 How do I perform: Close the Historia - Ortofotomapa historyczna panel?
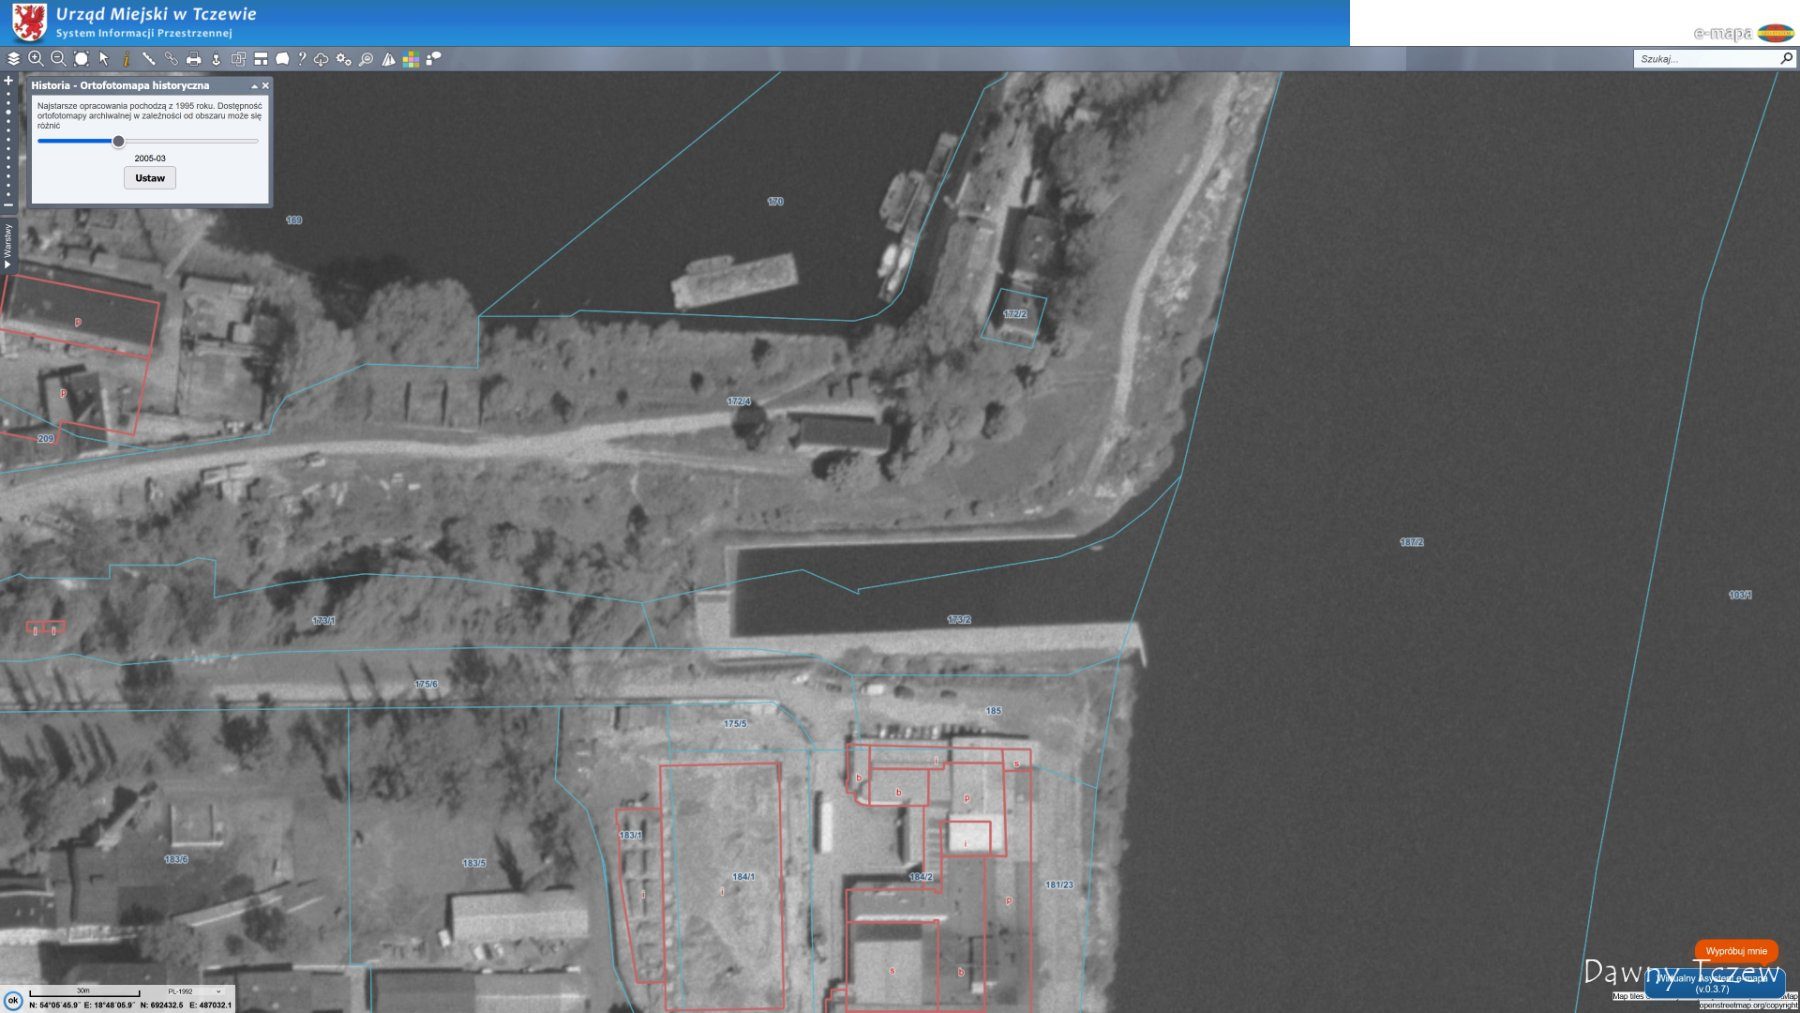[265, 86]
